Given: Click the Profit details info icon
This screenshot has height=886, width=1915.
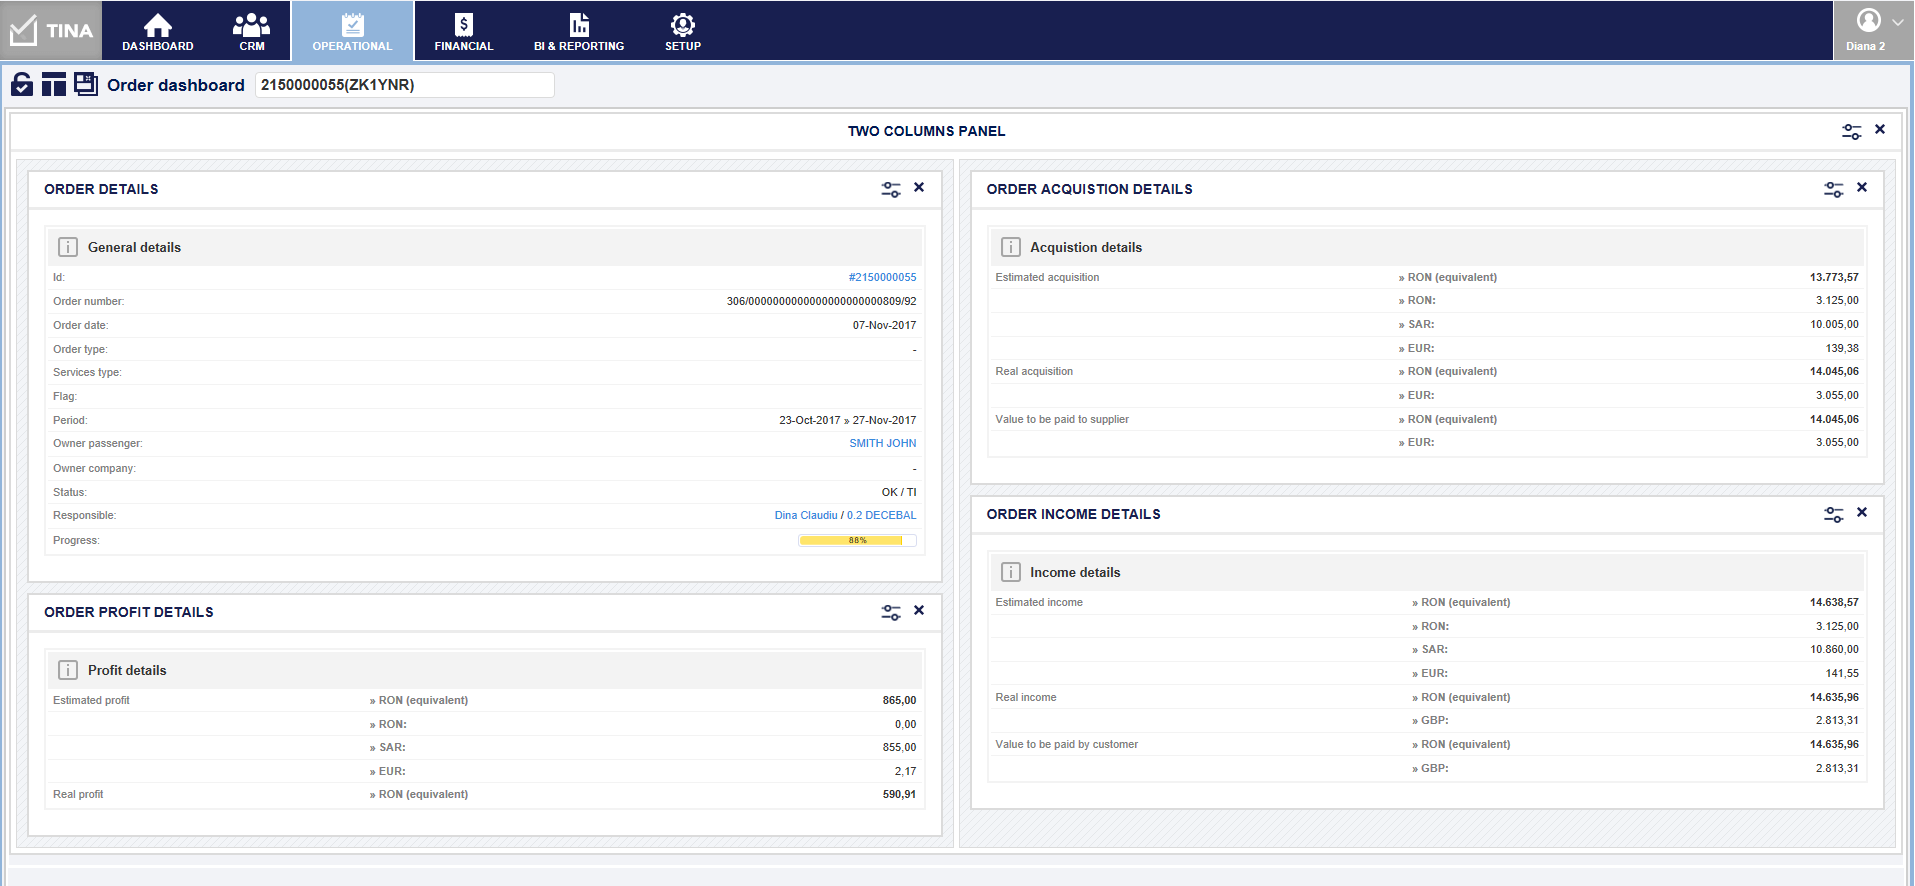Looking at the screenshot, I should tap(68, 670).
